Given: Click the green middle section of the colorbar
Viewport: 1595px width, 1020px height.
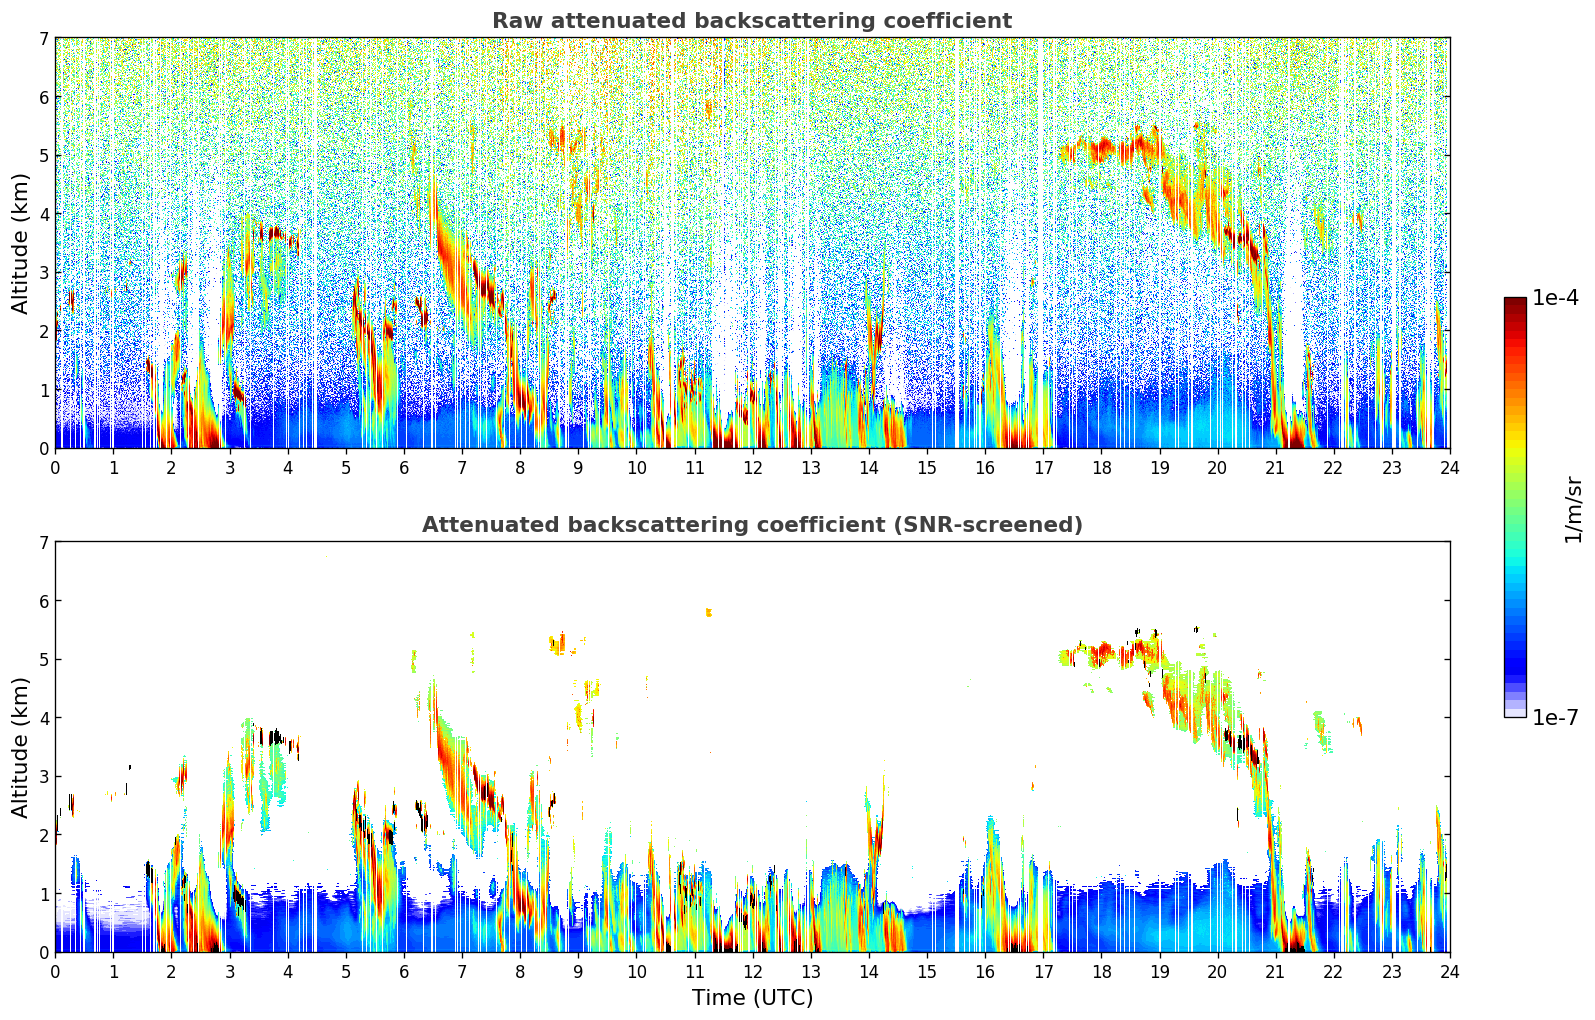Looking at the screenshot, I should click(1515, 500).
